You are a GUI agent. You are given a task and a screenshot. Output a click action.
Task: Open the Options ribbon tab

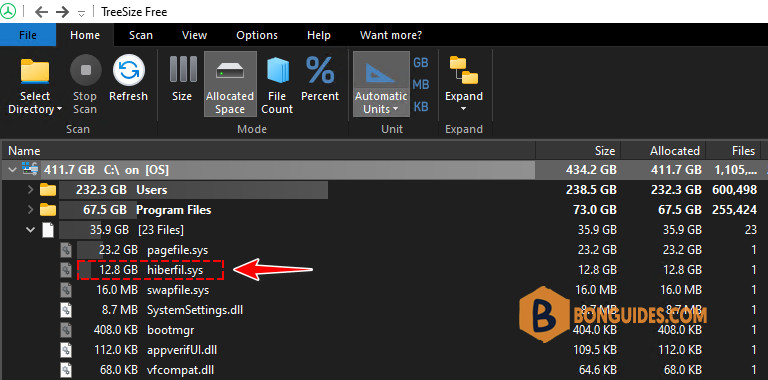(257, 35)
